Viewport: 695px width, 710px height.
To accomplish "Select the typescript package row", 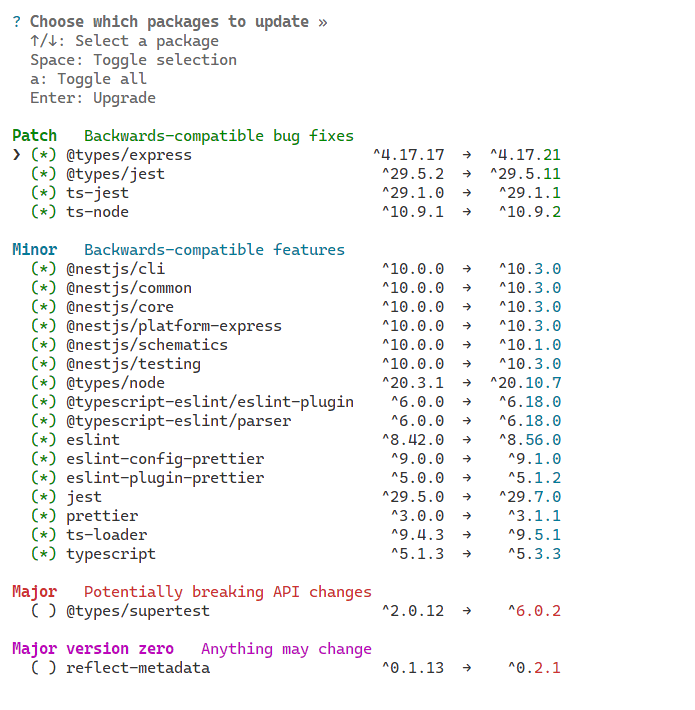I will coord(111,554).
